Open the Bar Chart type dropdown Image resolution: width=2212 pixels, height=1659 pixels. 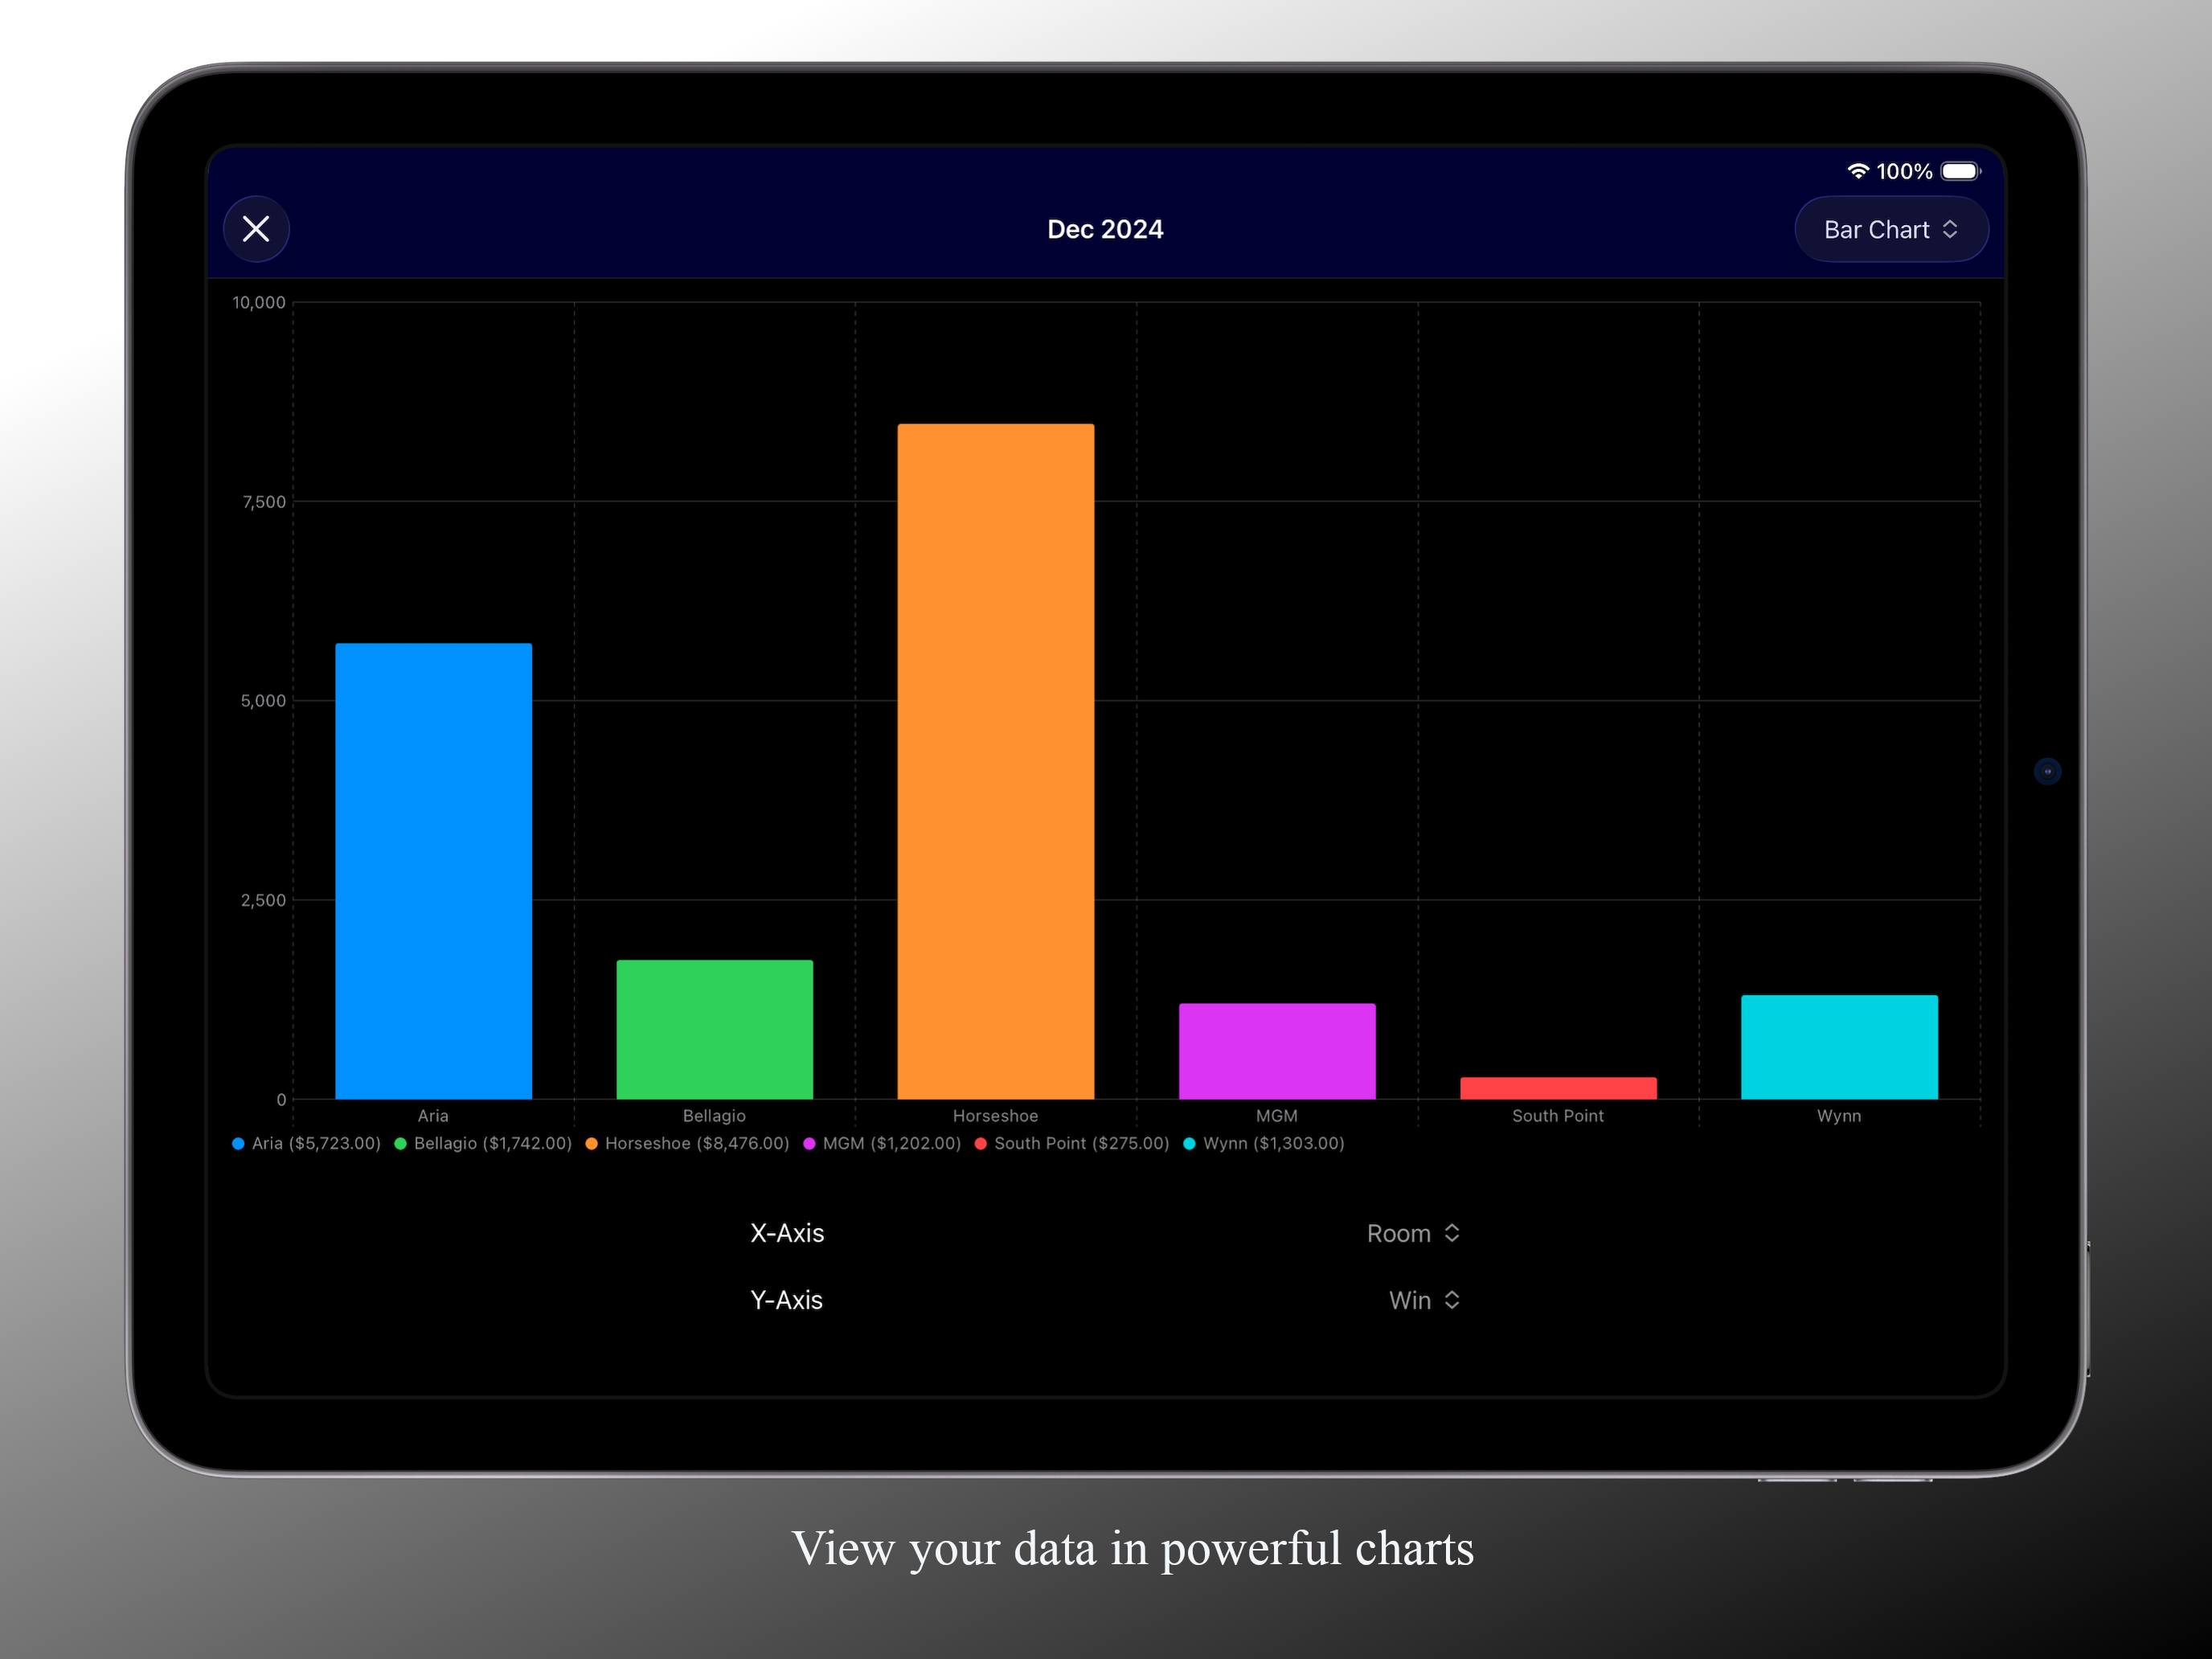1890,230
